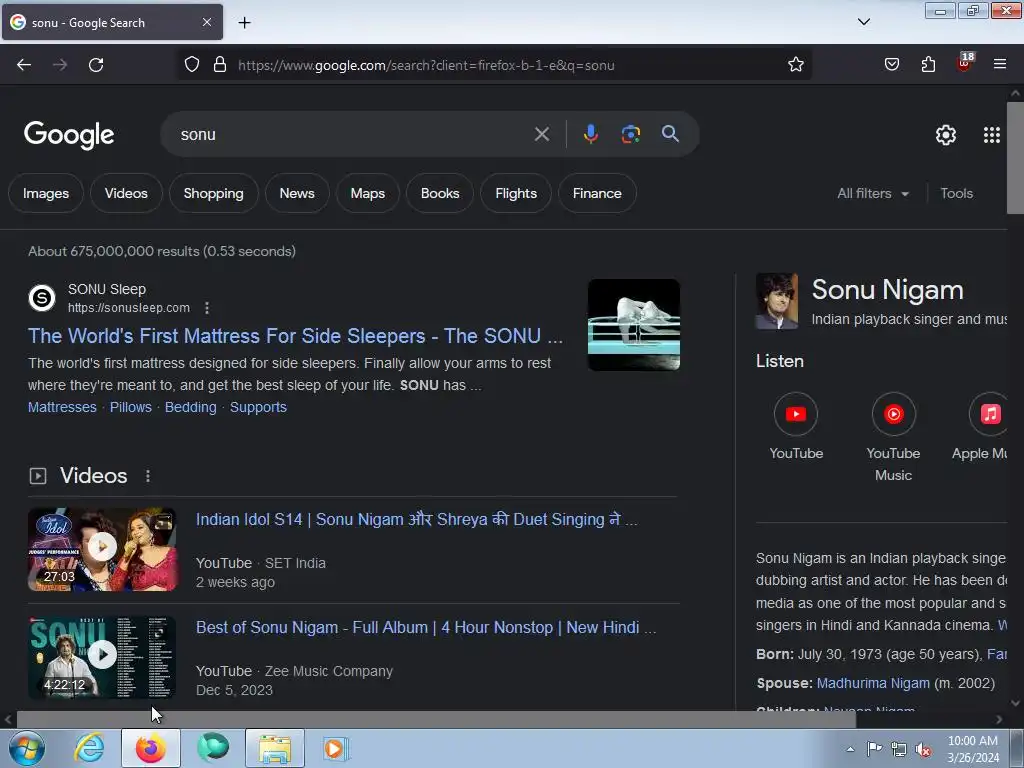Open Sonu Nigam portrait photo
The width and height of the screenshot is (1024, 768).
(776, 301)
